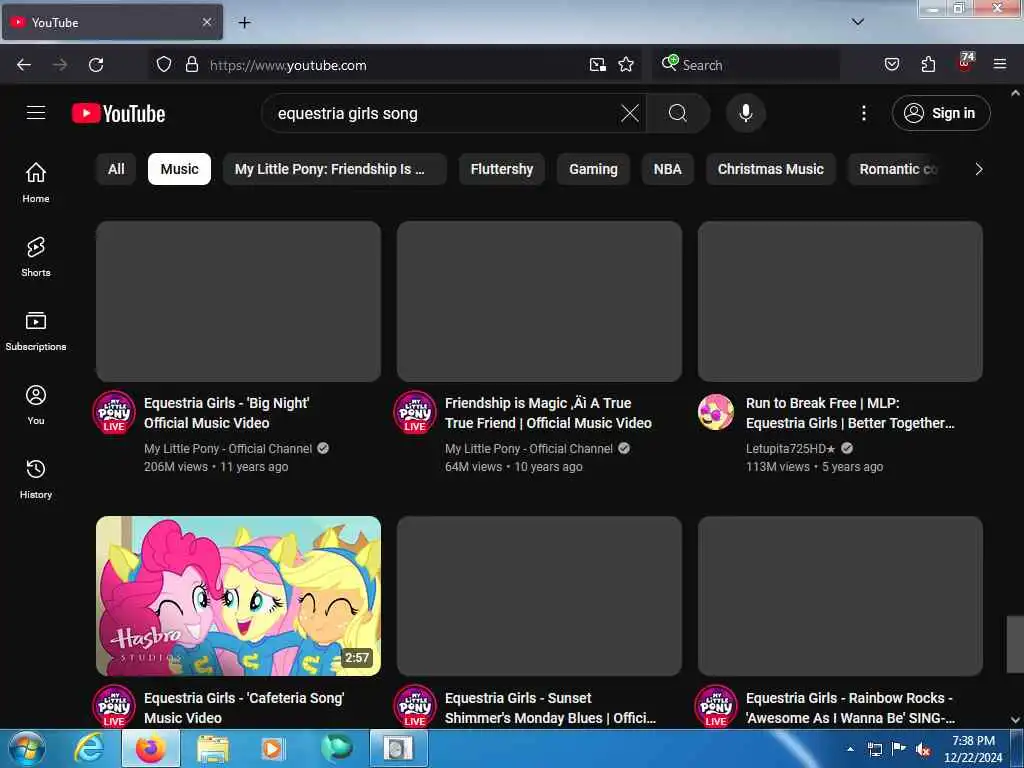Open channel avatar beside Cafeteria Song
Screen dimensions: 1024x768
114,707
